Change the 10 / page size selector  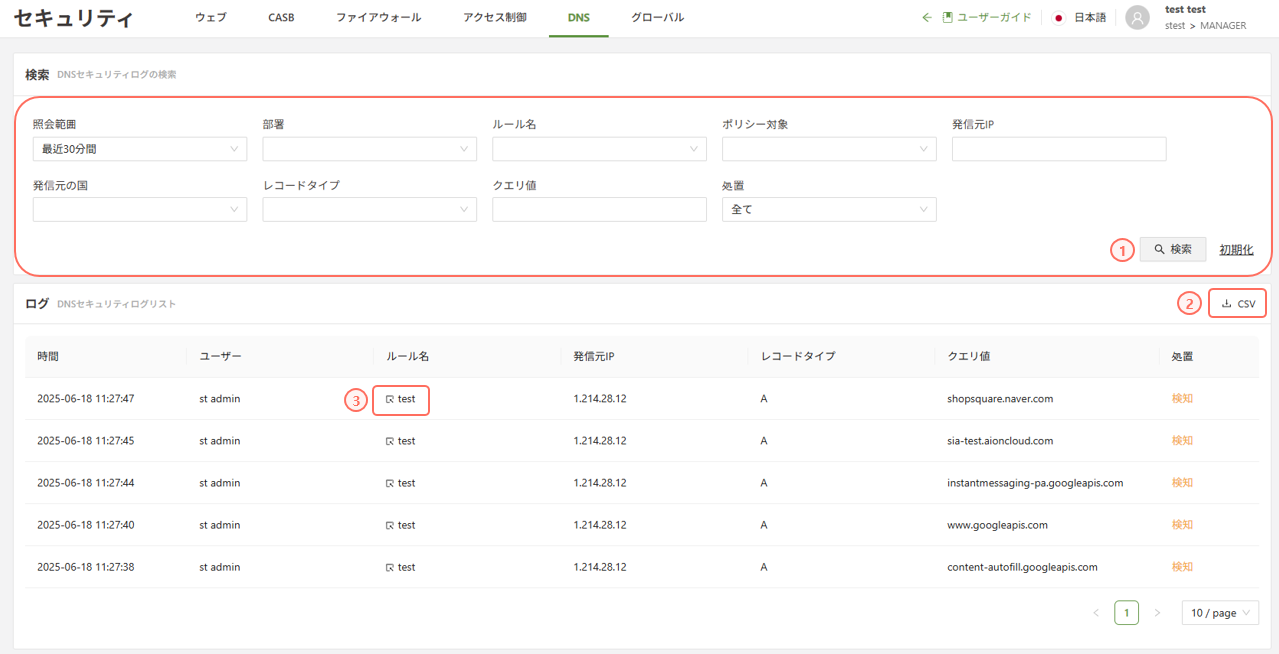coord(1219,612)
